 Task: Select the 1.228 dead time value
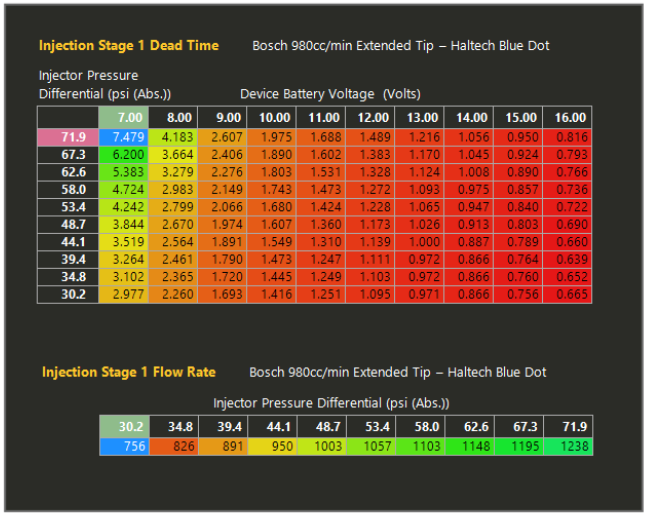click(x=370, y=207)
